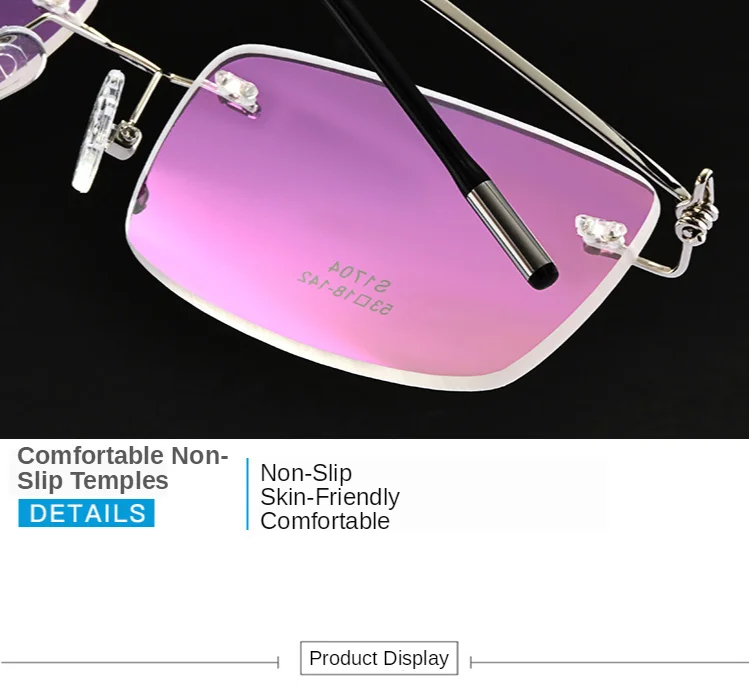The image size is (749, 694).
Task: Click the Non-Slip feature text
Action: [306, 473]
